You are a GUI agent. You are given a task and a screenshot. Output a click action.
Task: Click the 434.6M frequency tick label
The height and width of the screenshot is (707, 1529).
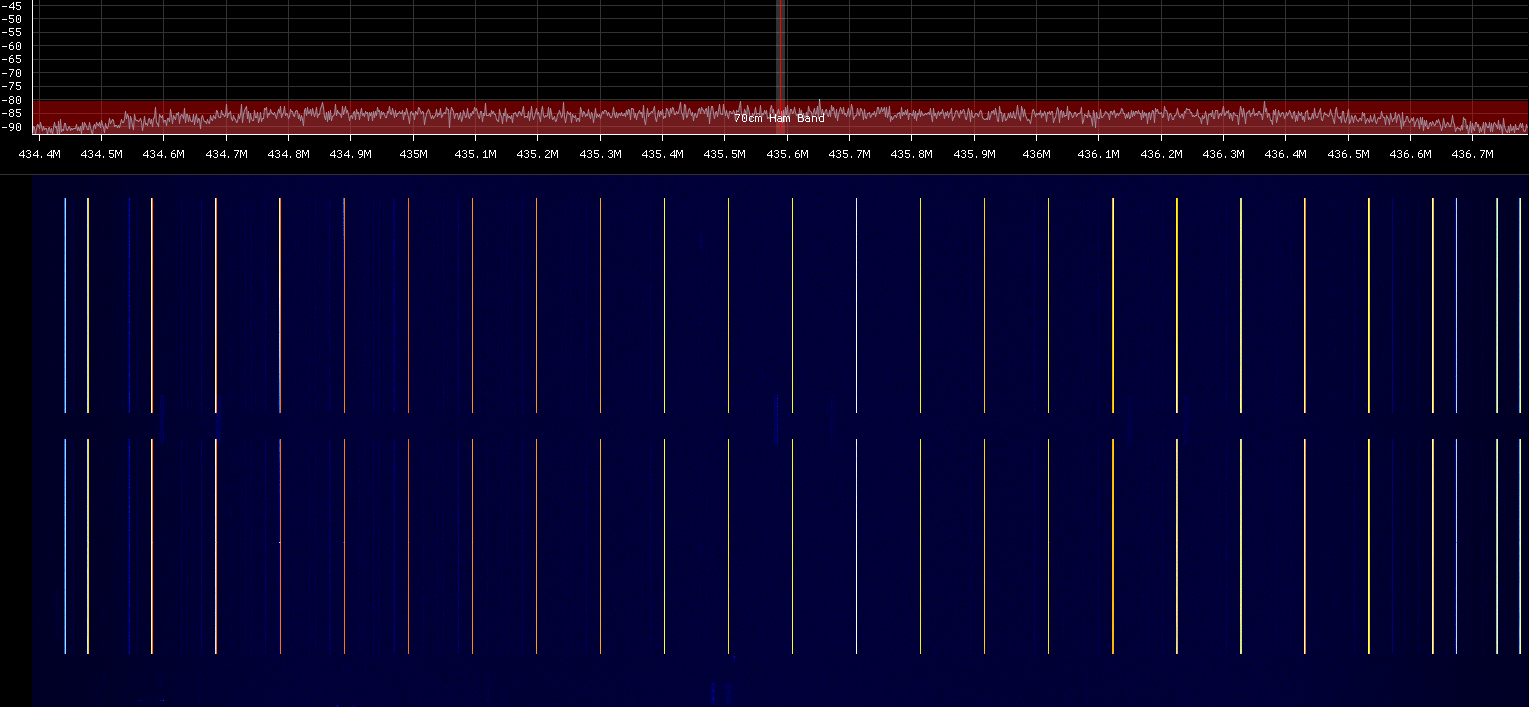pos(164,155)
